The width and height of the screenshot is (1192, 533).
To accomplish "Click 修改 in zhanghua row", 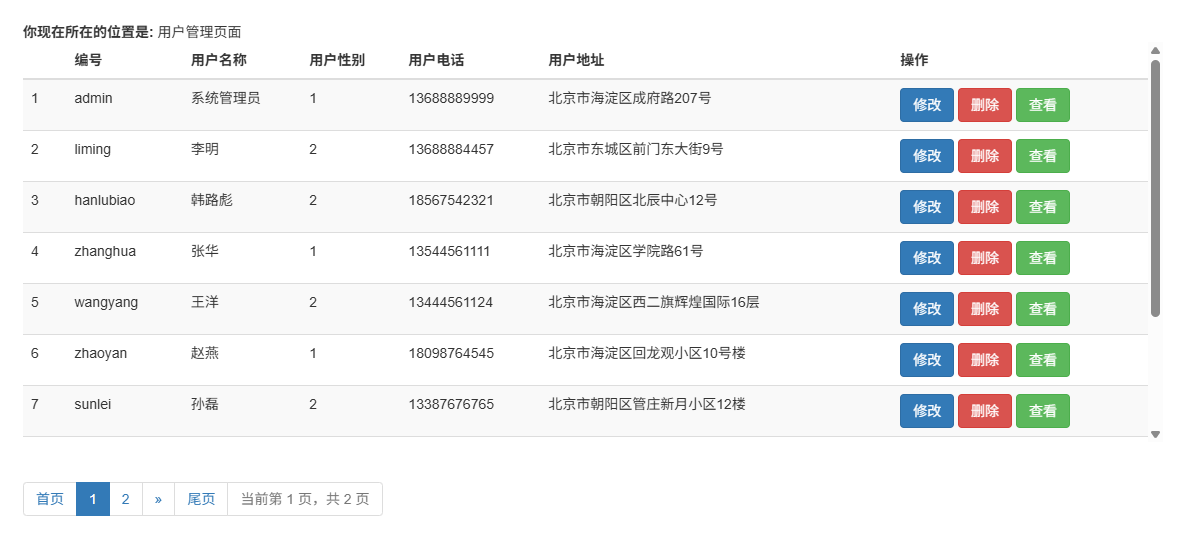I will (927, 258).
